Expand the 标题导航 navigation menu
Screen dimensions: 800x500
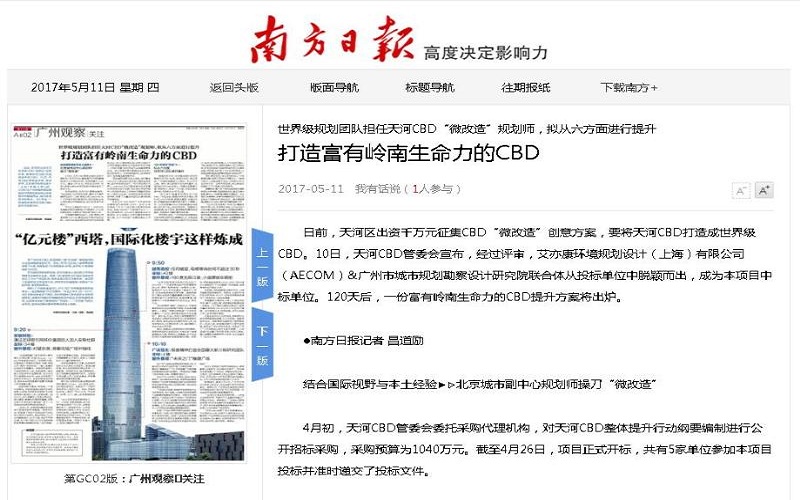pos(429,87)
